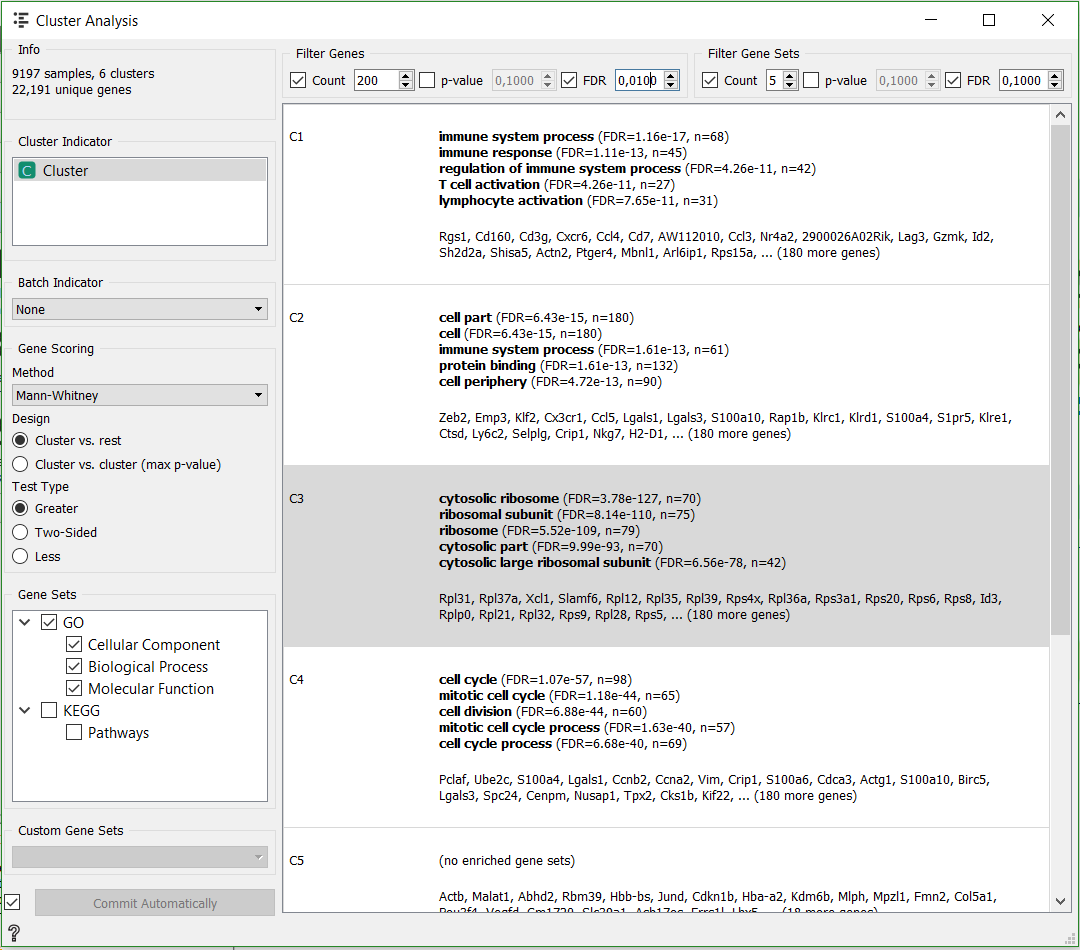Choose Less test type
The image size is (1080, 950).
21,556
